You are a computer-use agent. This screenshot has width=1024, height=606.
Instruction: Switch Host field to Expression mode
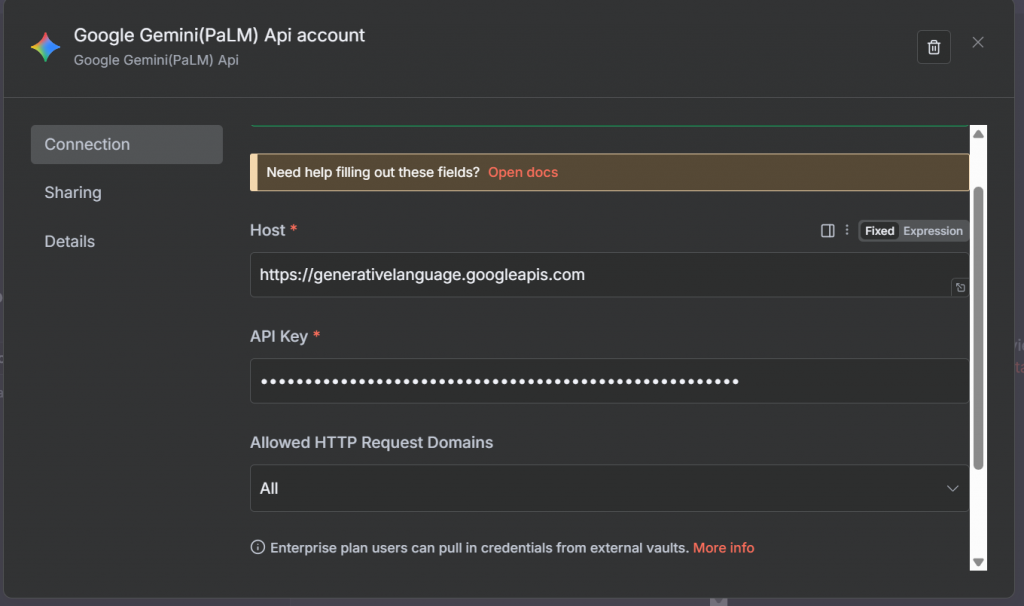(x=932, y=231)
